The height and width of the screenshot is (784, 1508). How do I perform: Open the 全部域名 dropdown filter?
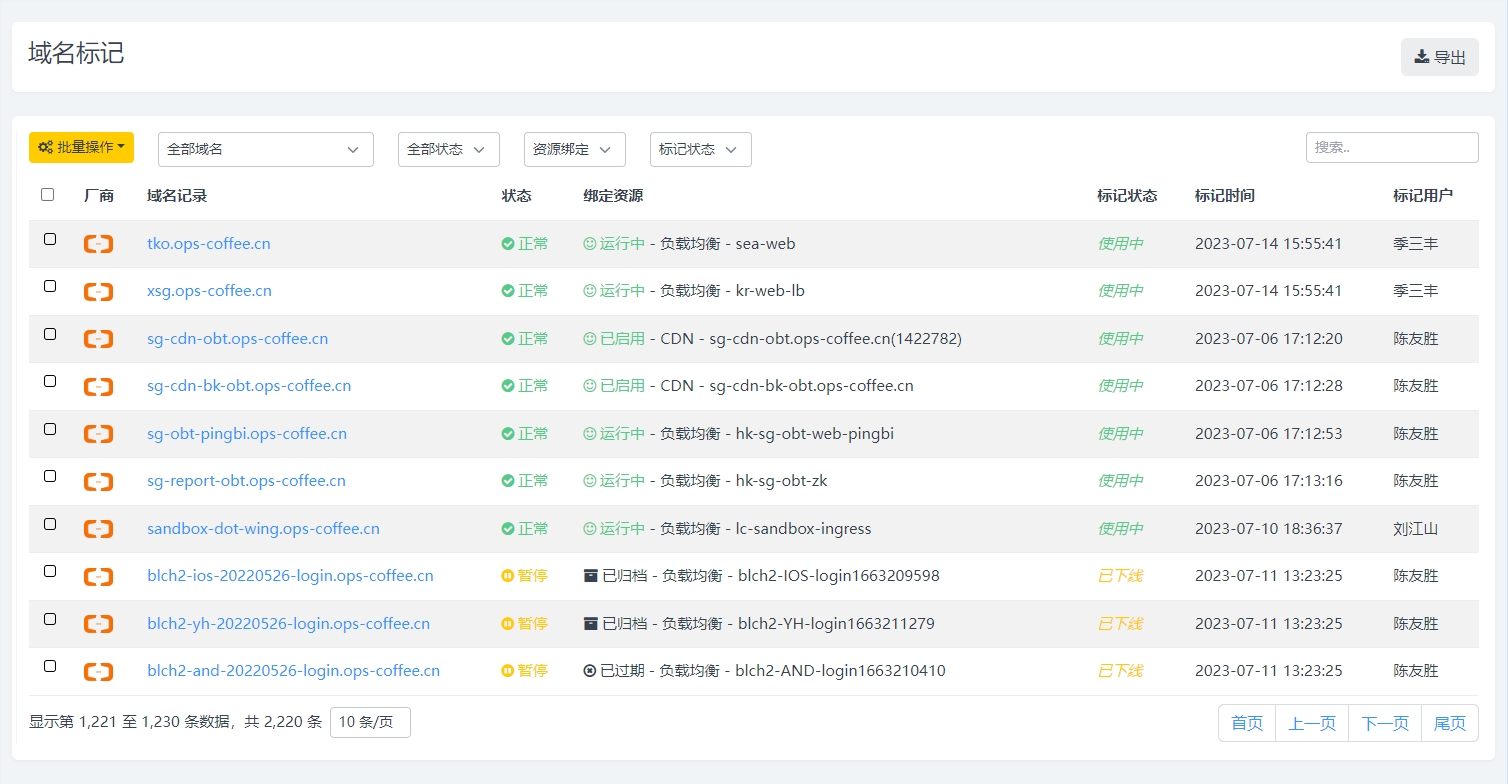[x=265, y=149]
